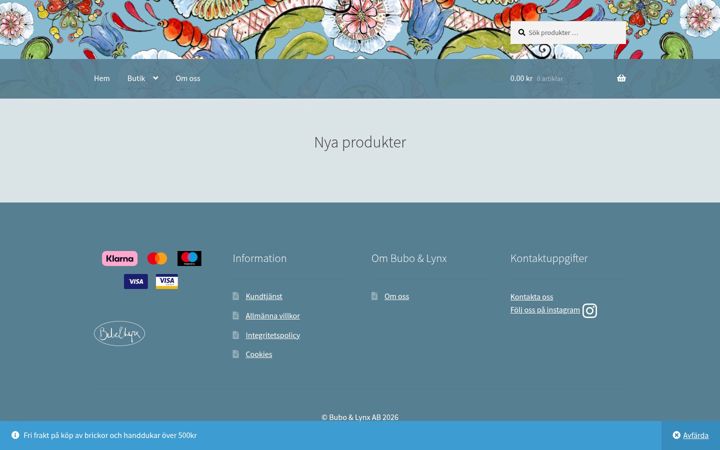Open the Cookies link
This screenshot has width=720, height=450.
[x=259, y=354]
